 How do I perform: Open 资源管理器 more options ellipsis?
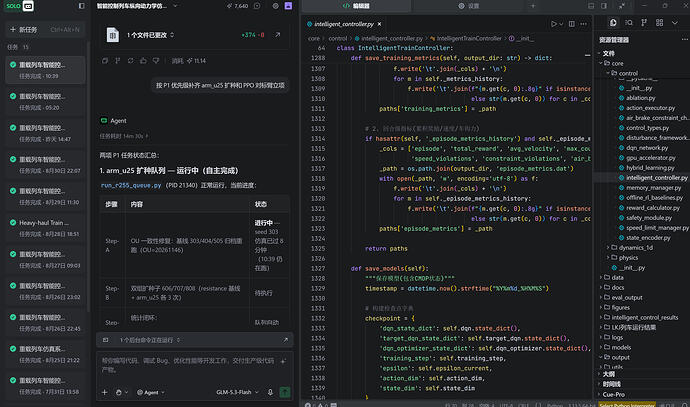point(684,40)
